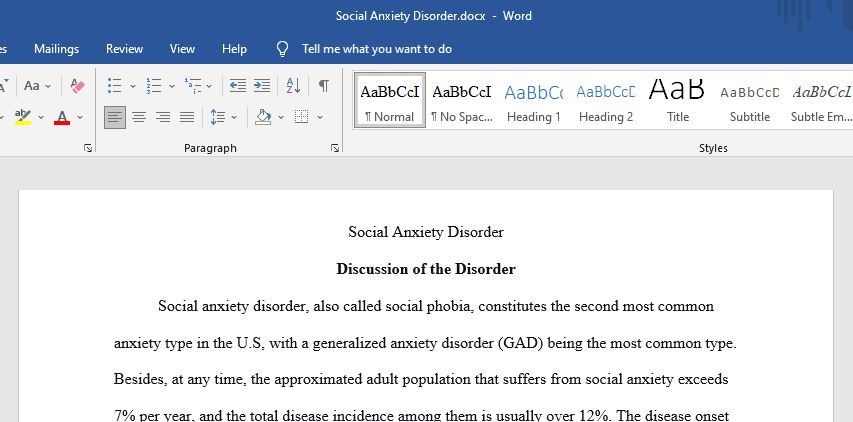Click the Shading paint bucket icon
The image size is (853, 422).
(x=263, y=117)
